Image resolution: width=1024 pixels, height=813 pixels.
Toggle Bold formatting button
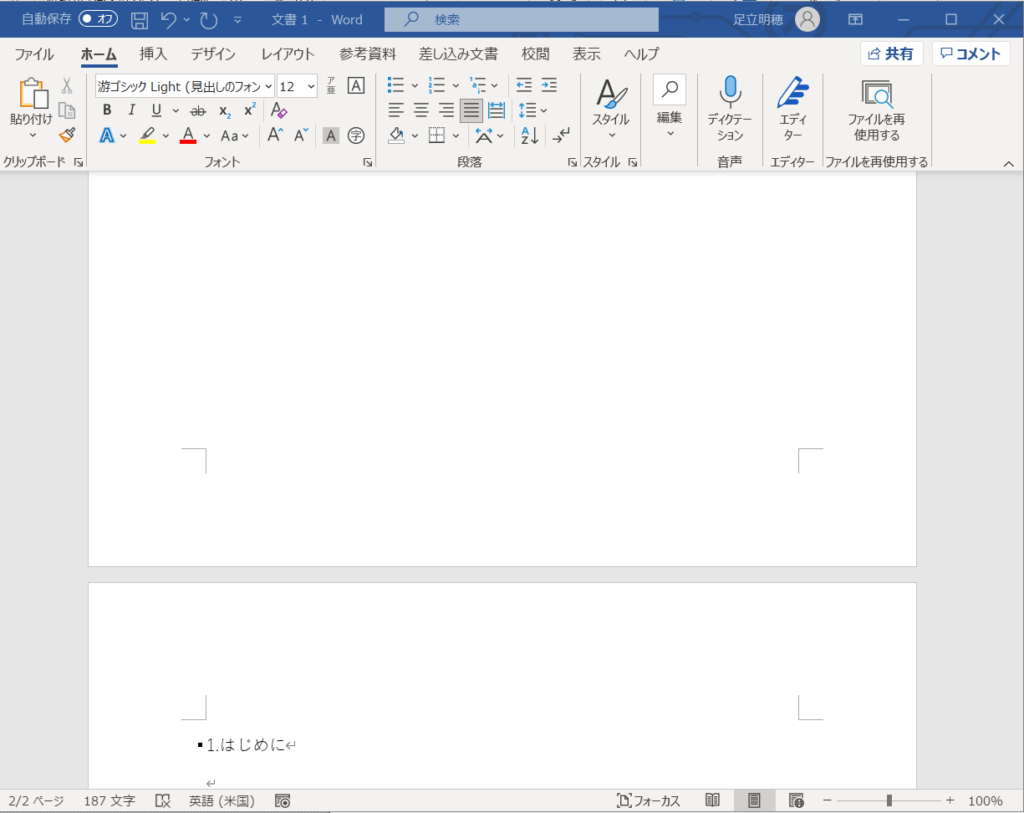pyautogui.click(x=107, y=111)
